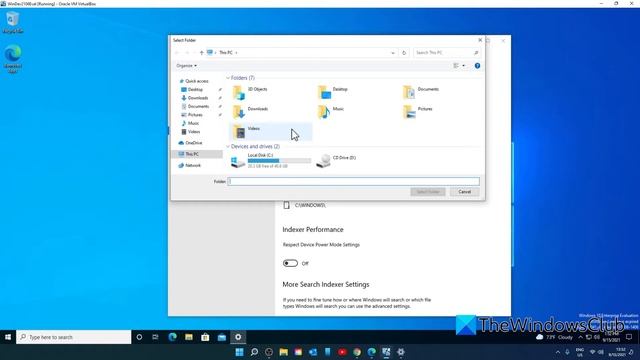Select Documents in navigation pane
Screen dimensions: 640x360
[198, 107]
